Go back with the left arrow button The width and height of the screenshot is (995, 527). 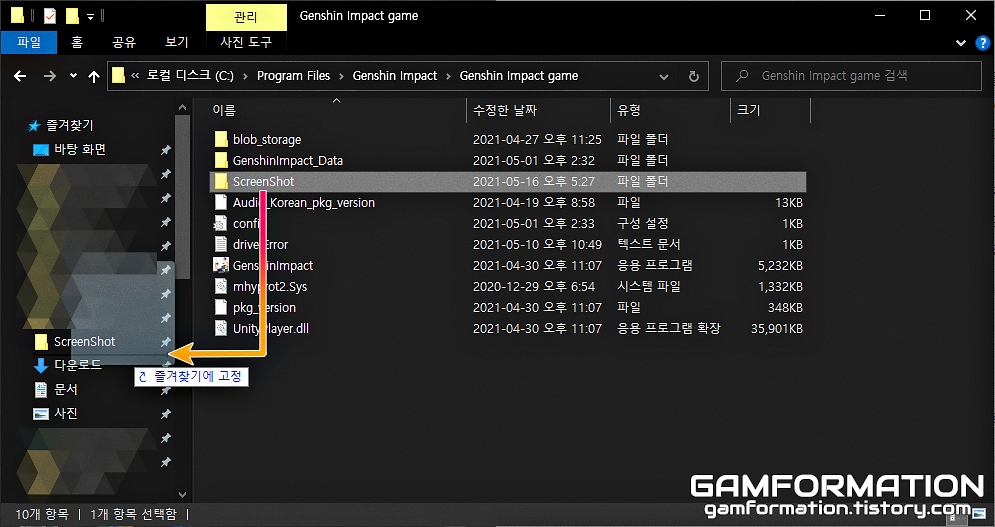pyautogui.click(x=20, y=76)
